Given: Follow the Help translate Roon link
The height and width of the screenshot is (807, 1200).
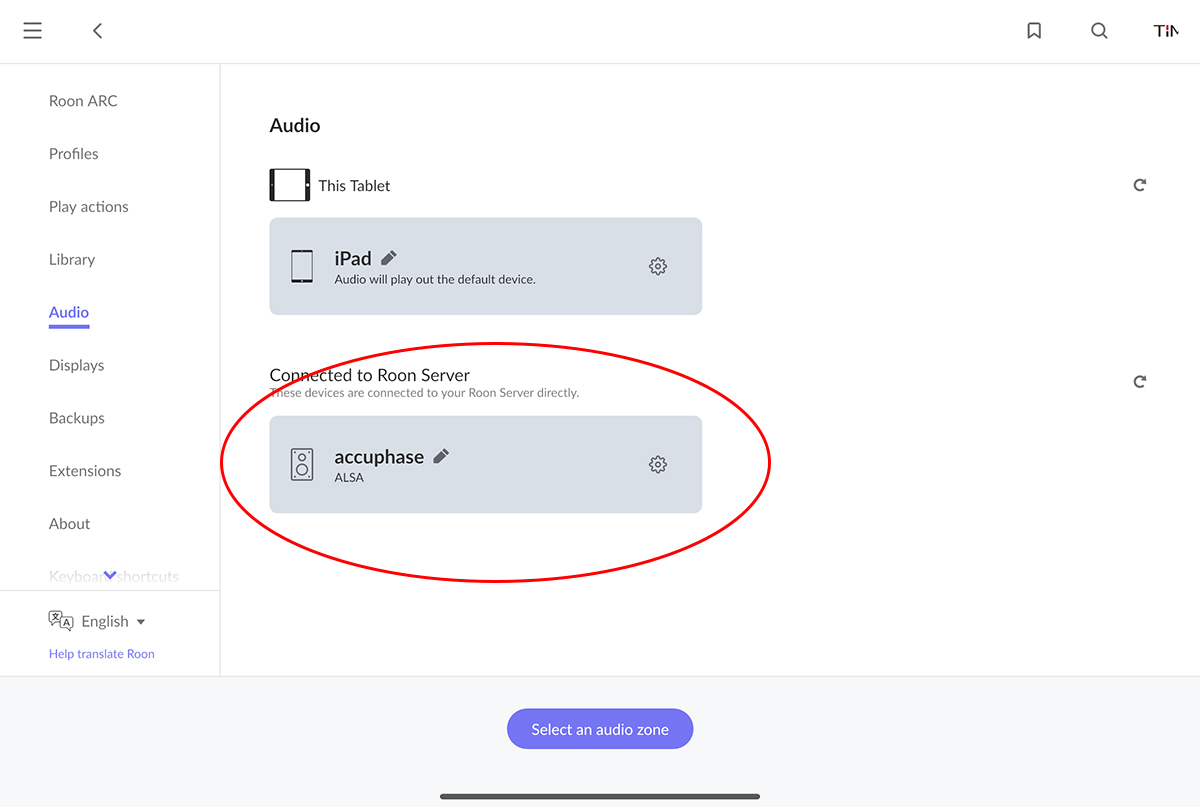Looking at the screenshot, I should pos(102,654).
